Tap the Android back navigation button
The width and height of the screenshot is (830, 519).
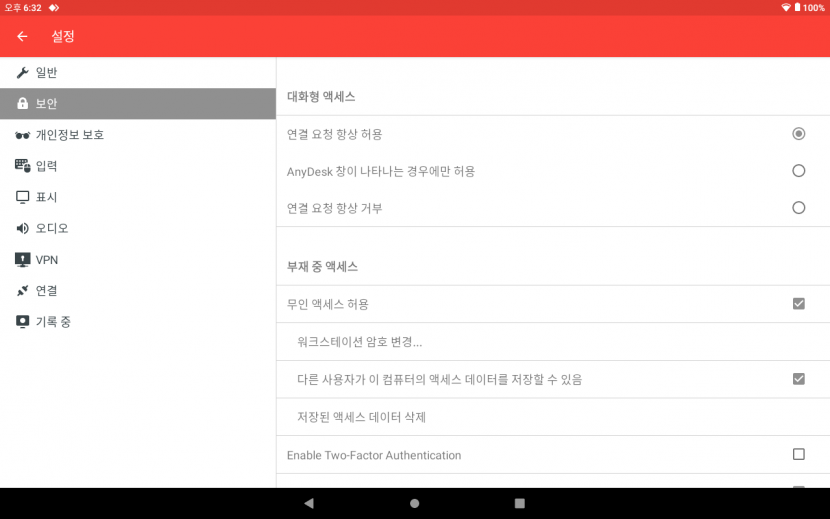click(309, 503)
